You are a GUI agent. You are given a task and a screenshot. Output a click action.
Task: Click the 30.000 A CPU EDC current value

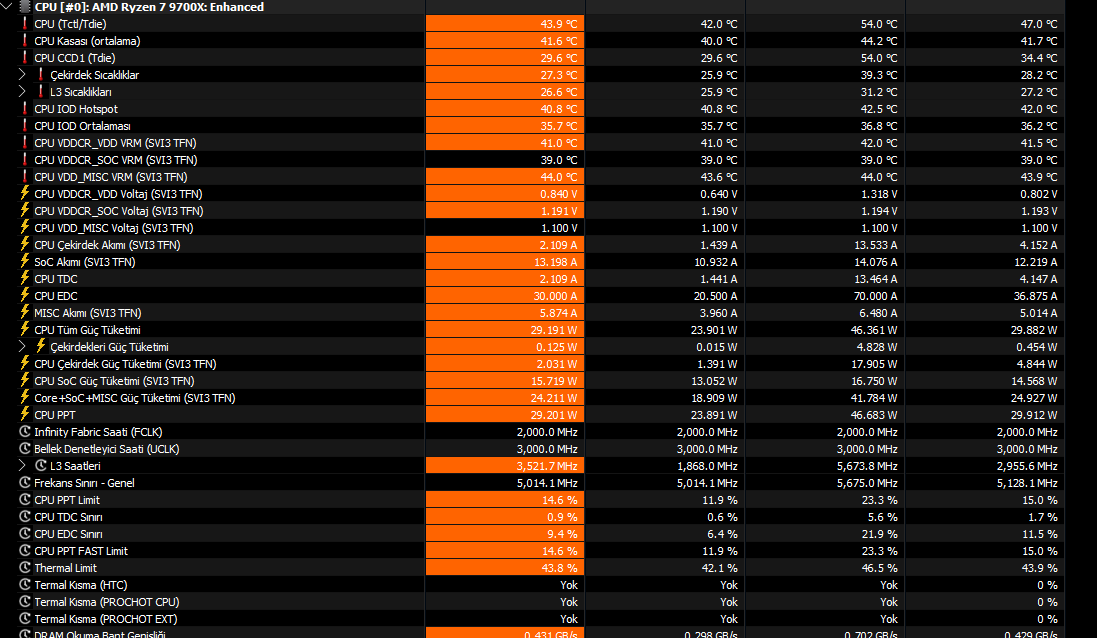point(505,296)
